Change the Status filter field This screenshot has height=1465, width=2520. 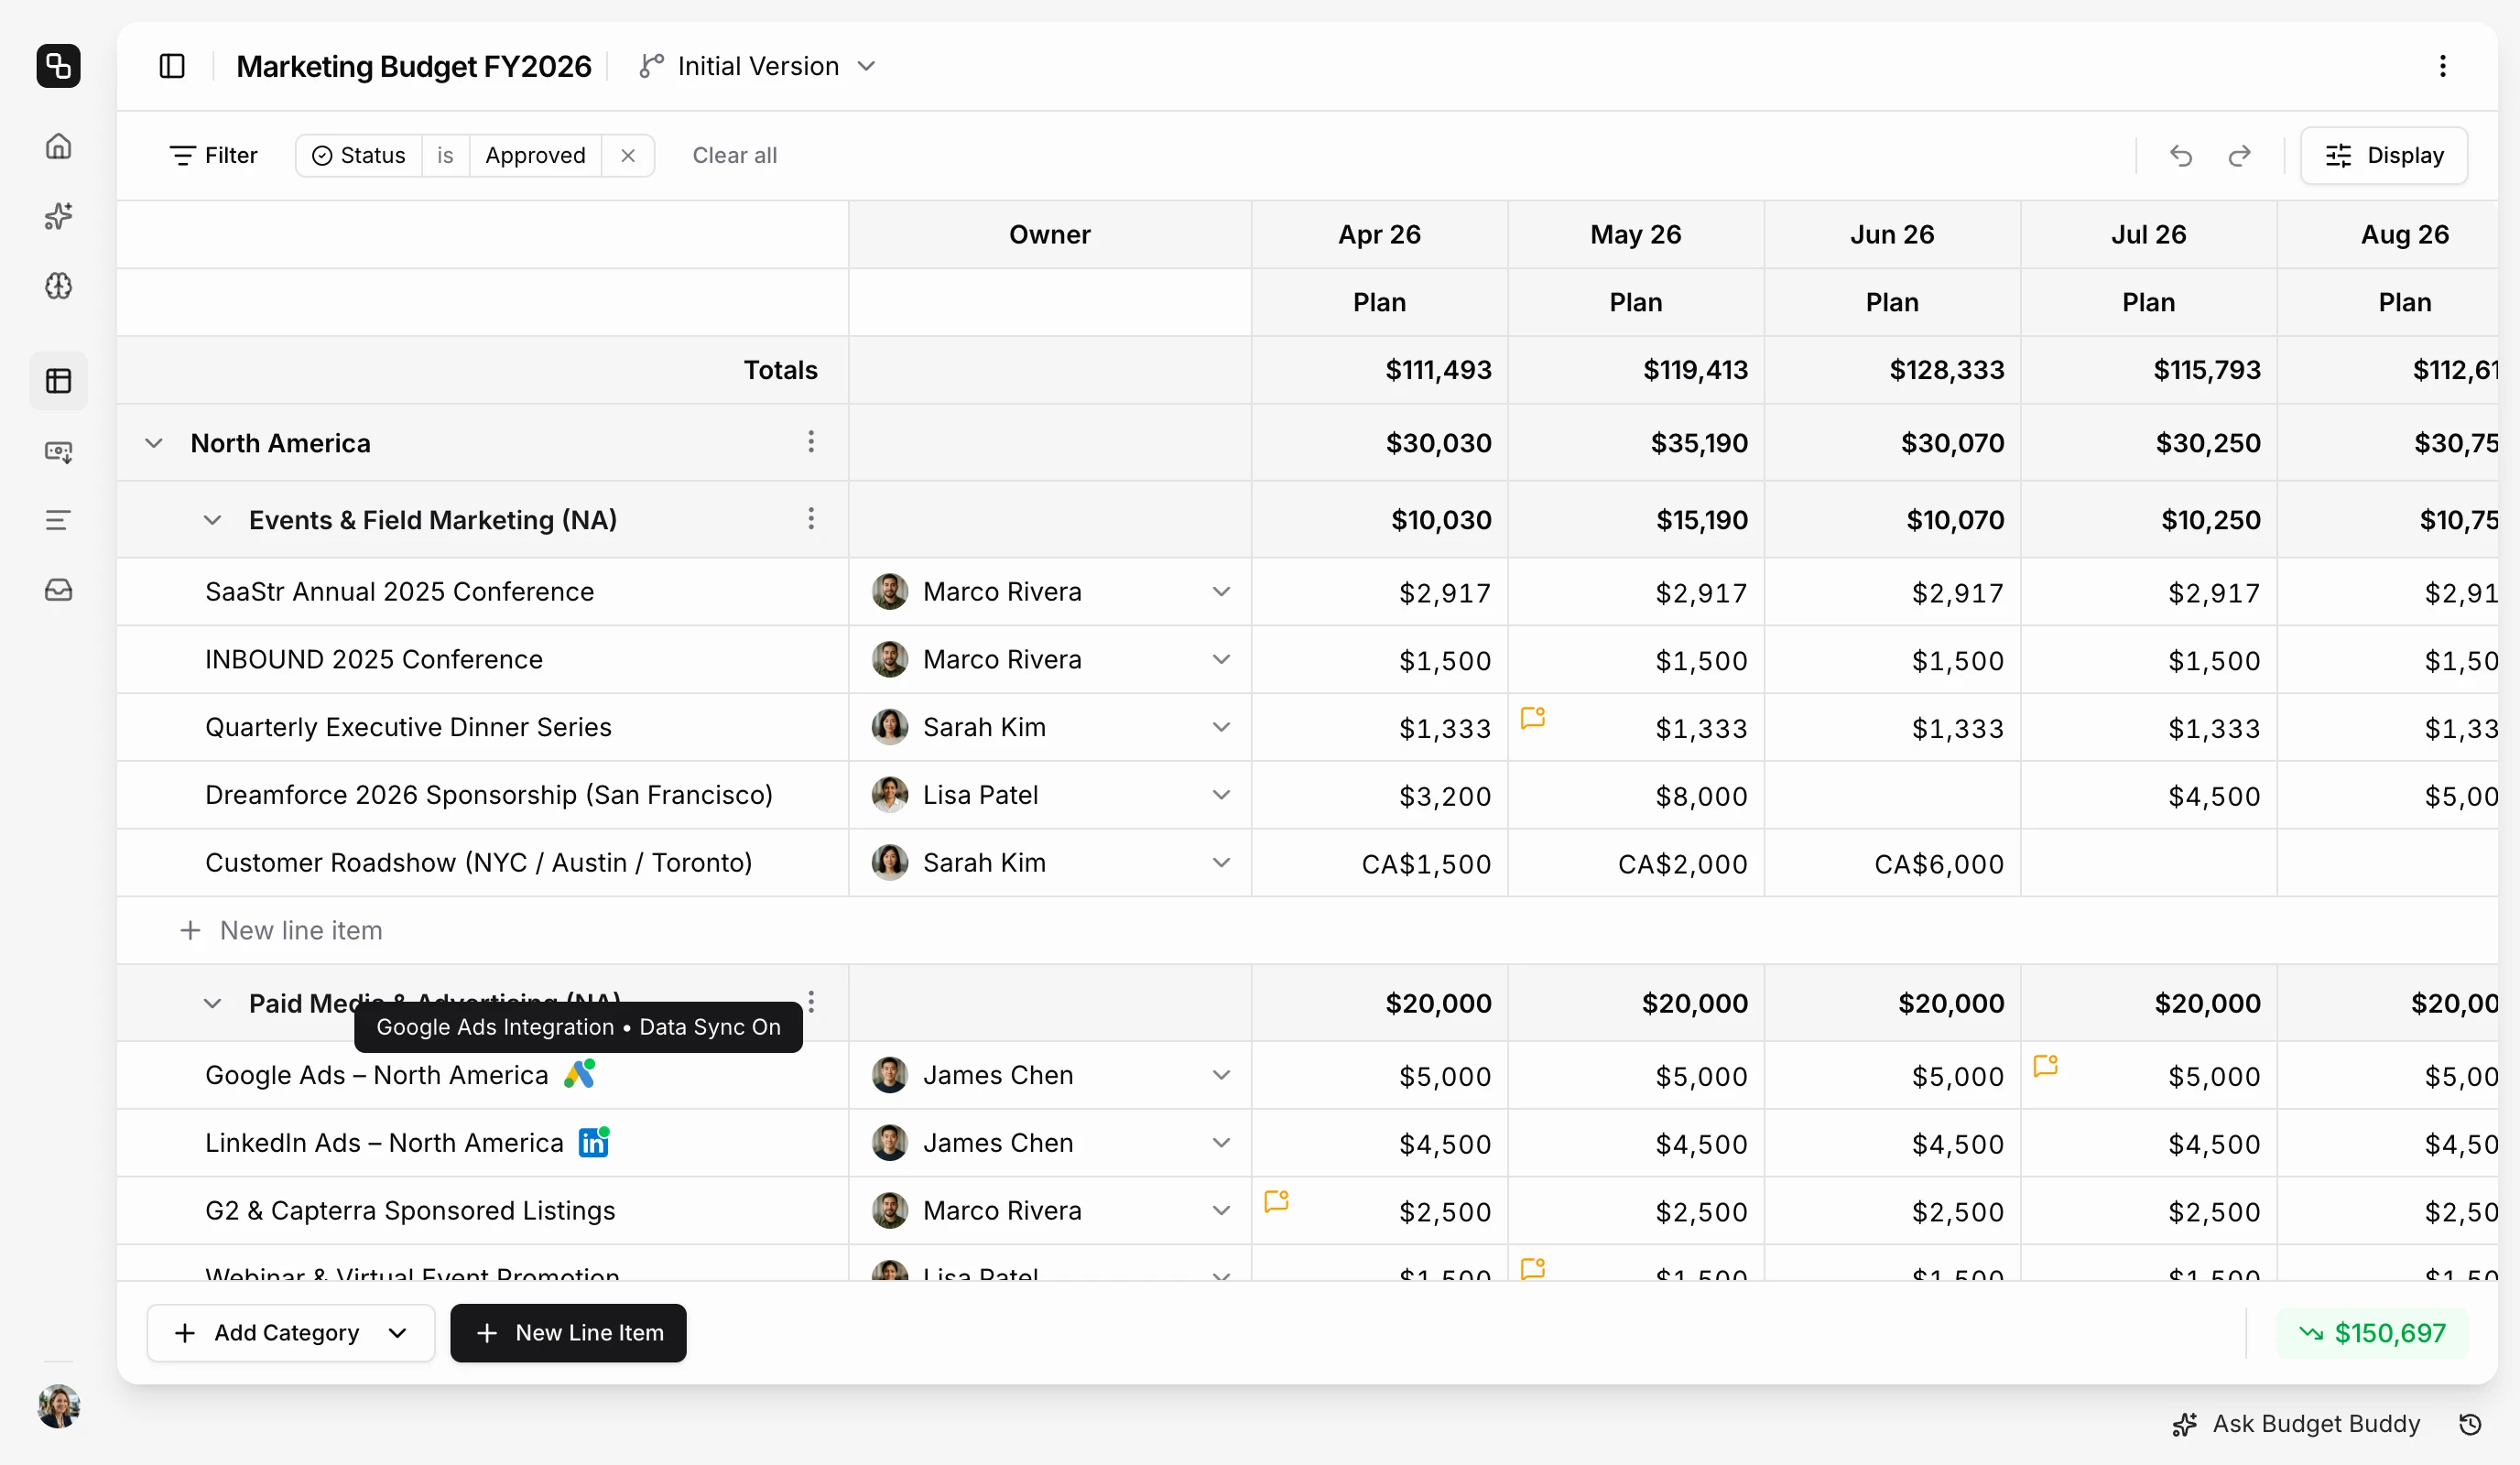pos(359,156)
